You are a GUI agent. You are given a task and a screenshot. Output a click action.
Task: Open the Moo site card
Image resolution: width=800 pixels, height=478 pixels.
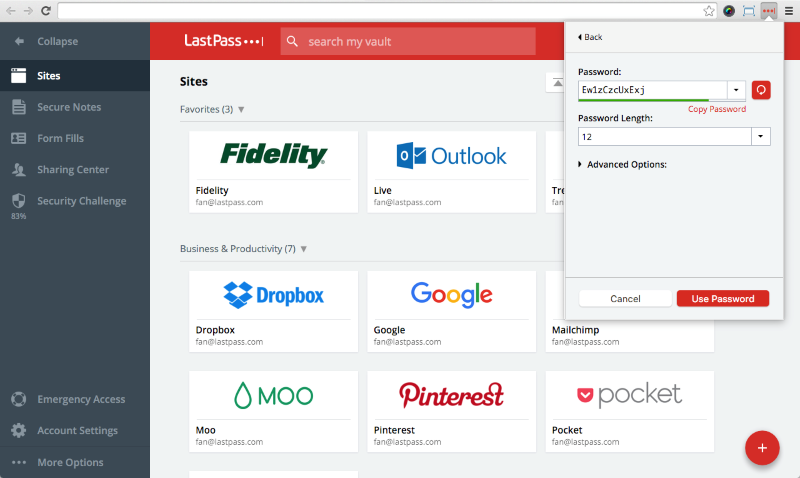click(273, 411)
